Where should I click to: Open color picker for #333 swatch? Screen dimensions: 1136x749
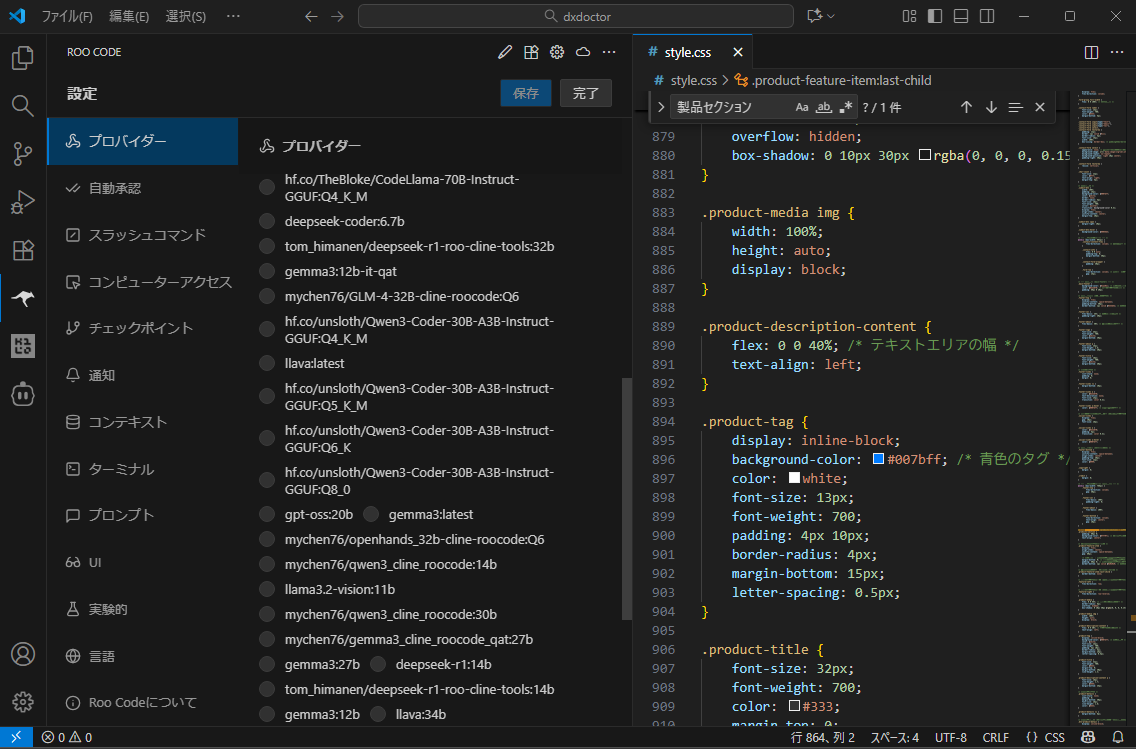(794, 706)
